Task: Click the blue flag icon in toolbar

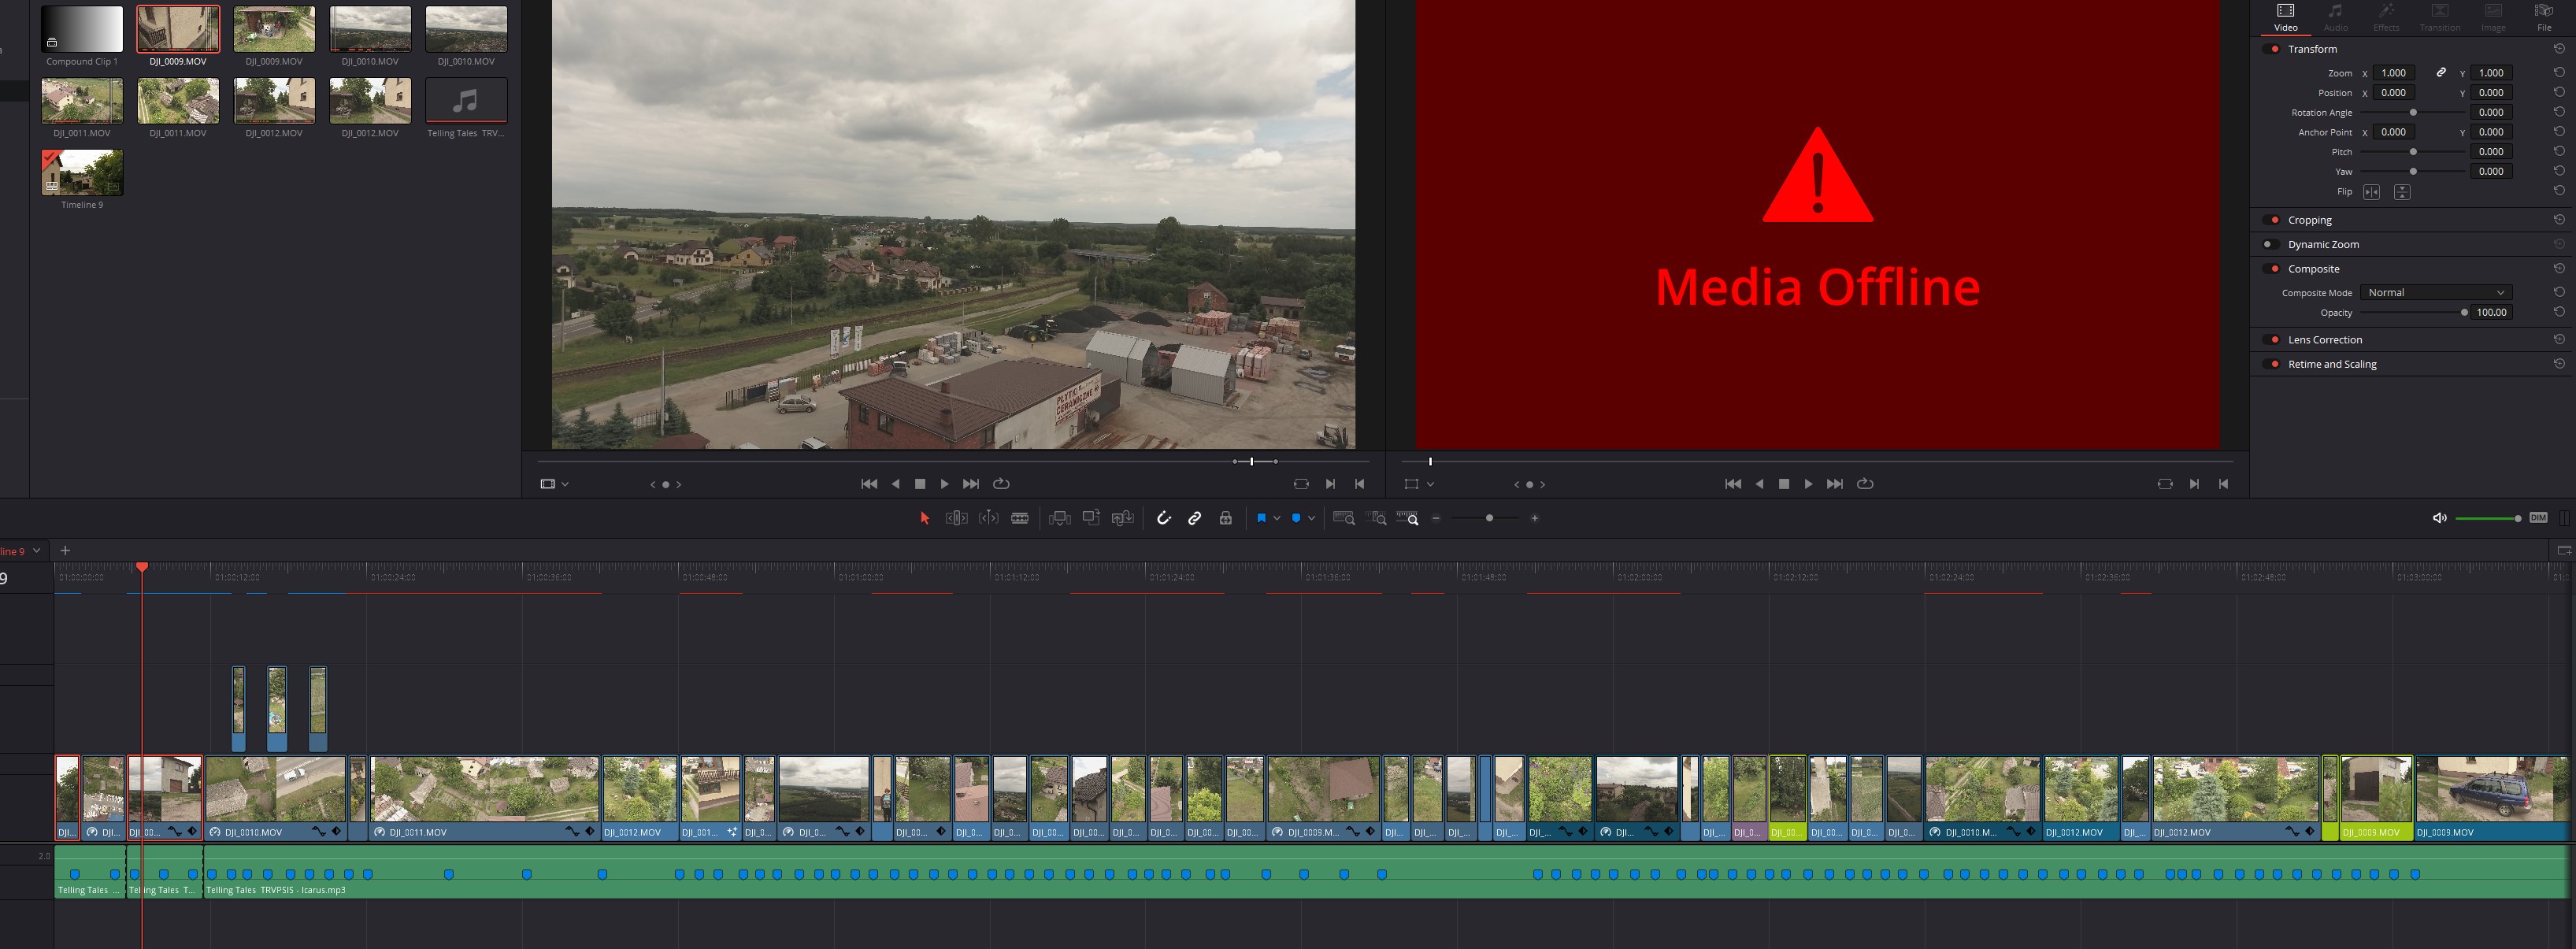Action: tap(1261, 518)
